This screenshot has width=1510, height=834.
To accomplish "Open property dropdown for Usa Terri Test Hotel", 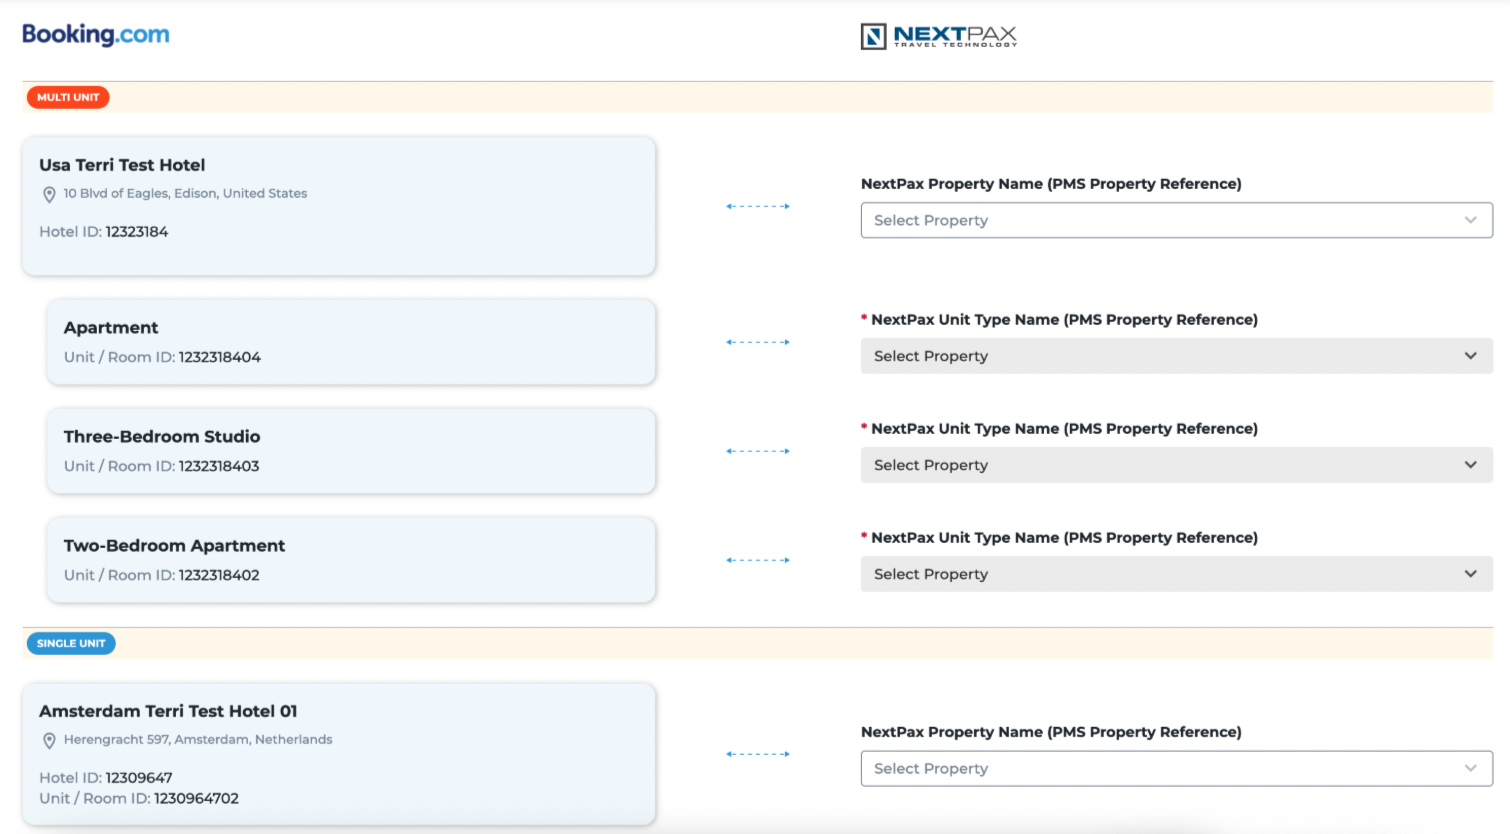I will click(1176, 220).
